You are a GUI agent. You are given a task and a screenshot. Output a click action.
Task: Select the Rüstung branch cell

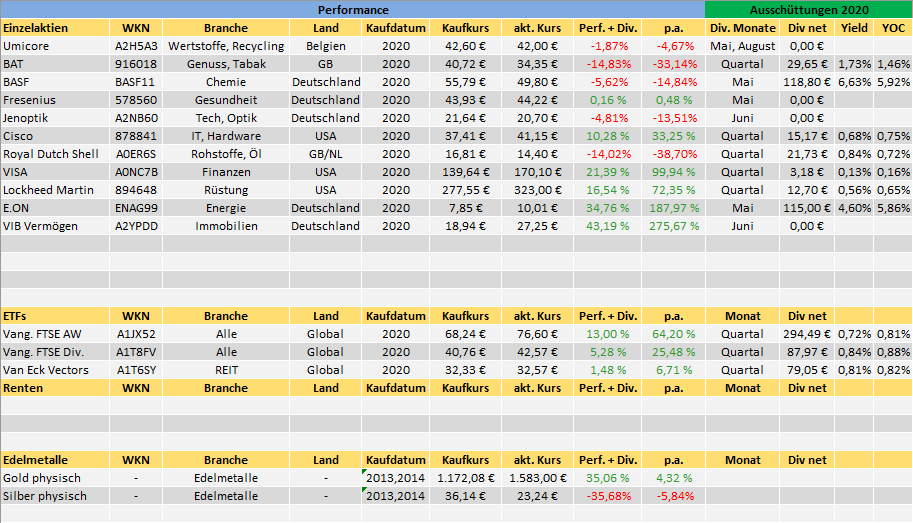point(226,190)
